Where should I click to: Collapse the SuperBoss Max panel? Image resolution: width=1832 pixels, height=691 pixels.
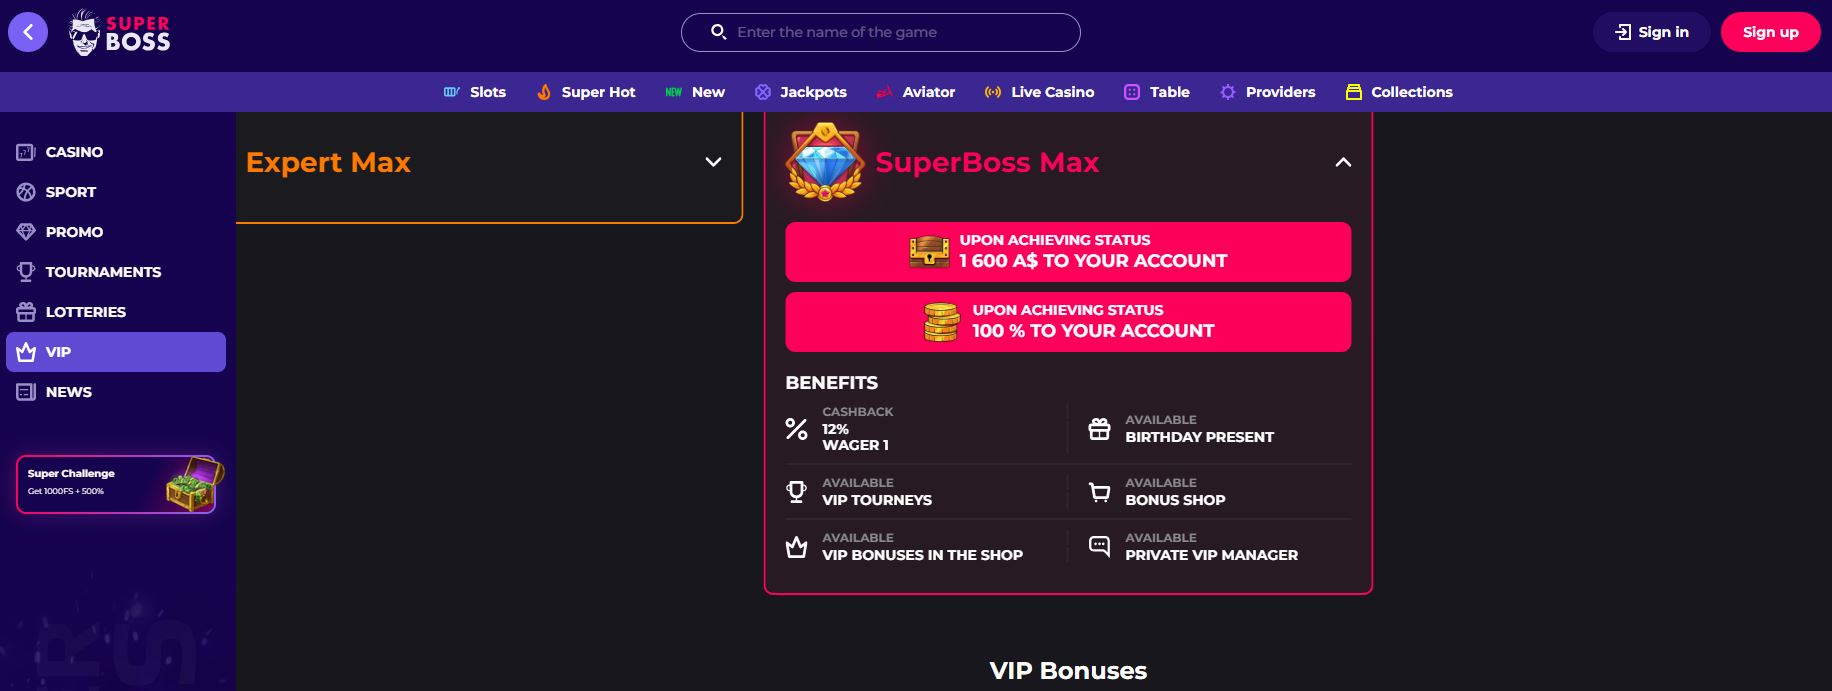pyautogui.click(x=1343, y=162)
